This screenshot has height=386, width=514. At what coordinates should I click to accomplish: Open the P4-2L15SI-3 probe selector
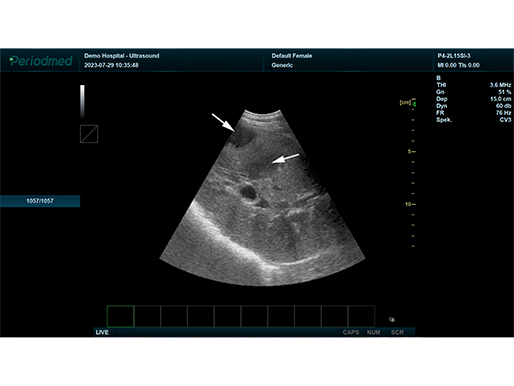454,56
